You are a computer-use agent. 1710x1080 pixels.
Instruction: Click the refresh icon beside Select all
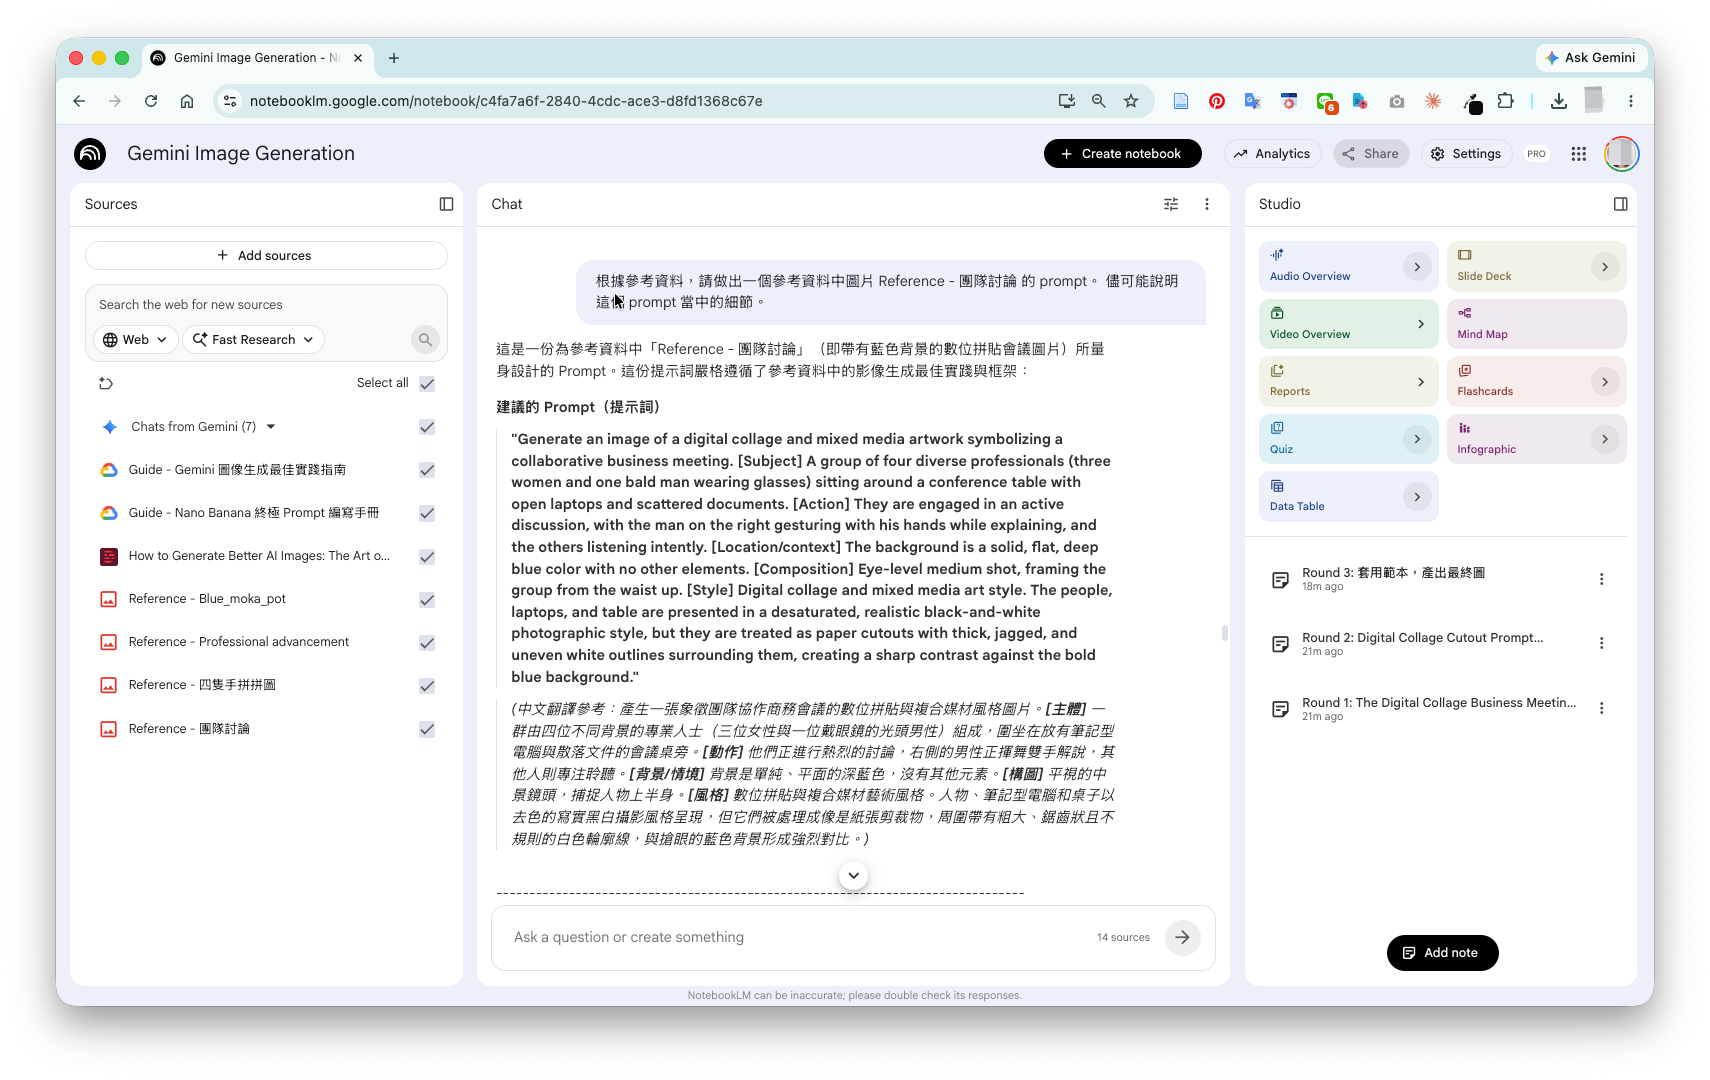click(106, 383)
